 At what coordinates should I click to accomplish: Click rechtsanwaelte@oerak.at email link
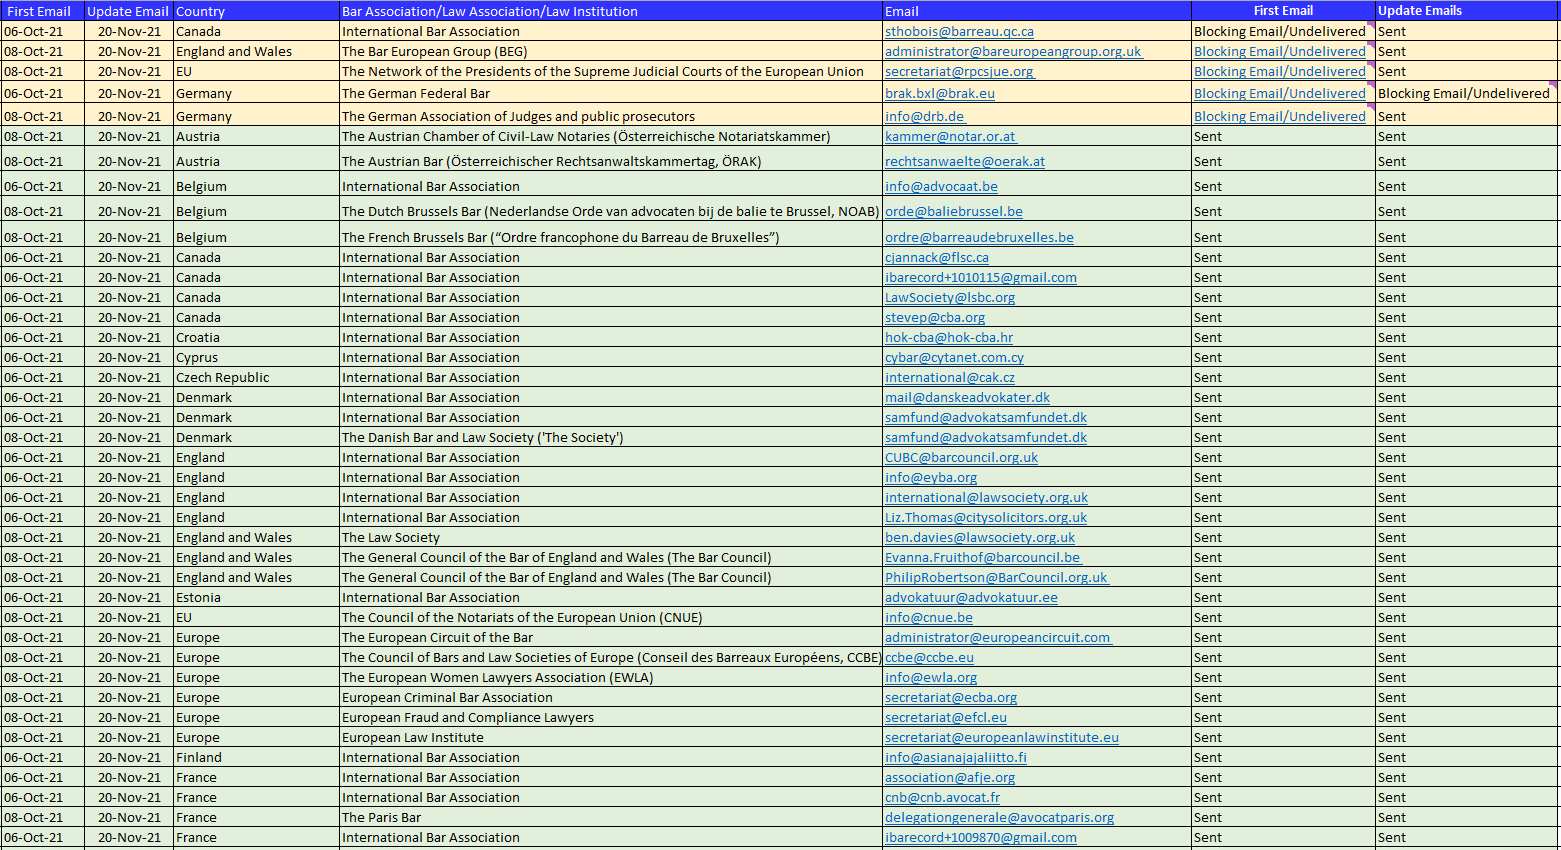click(x=965, y=162)
